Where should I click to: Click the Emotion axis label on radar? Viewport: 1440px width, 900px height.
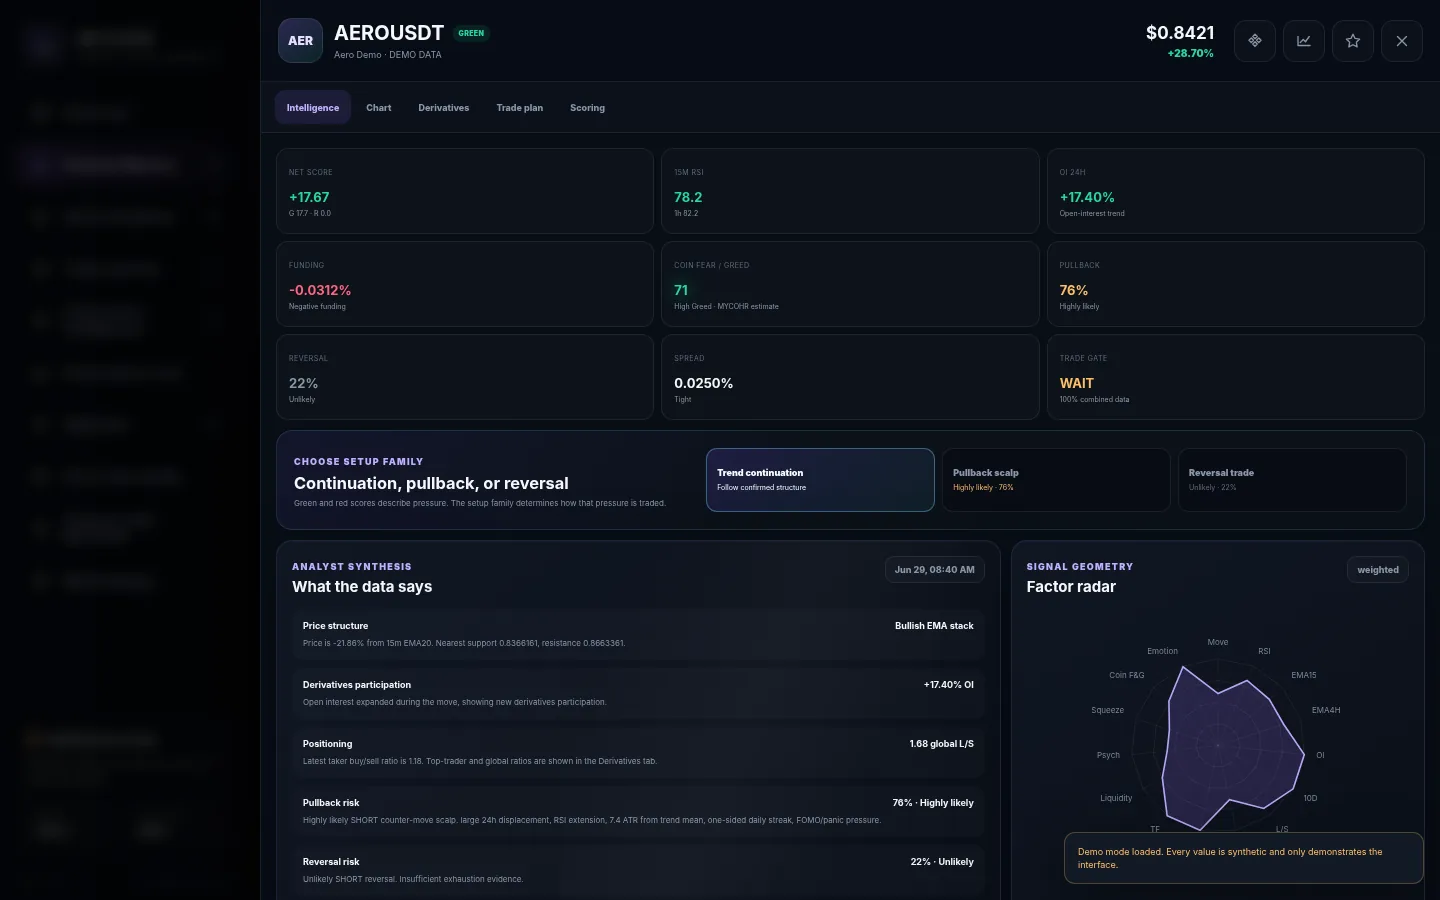point(1162,651)
